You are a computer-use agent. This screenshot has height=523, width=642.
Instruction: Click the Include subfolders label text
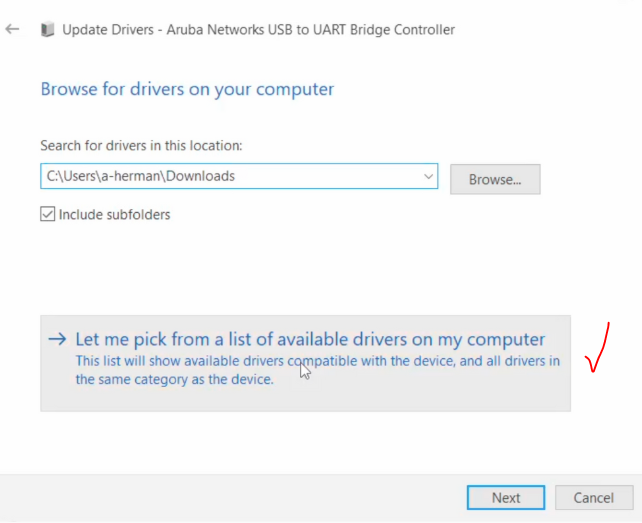tap(114, 214)
